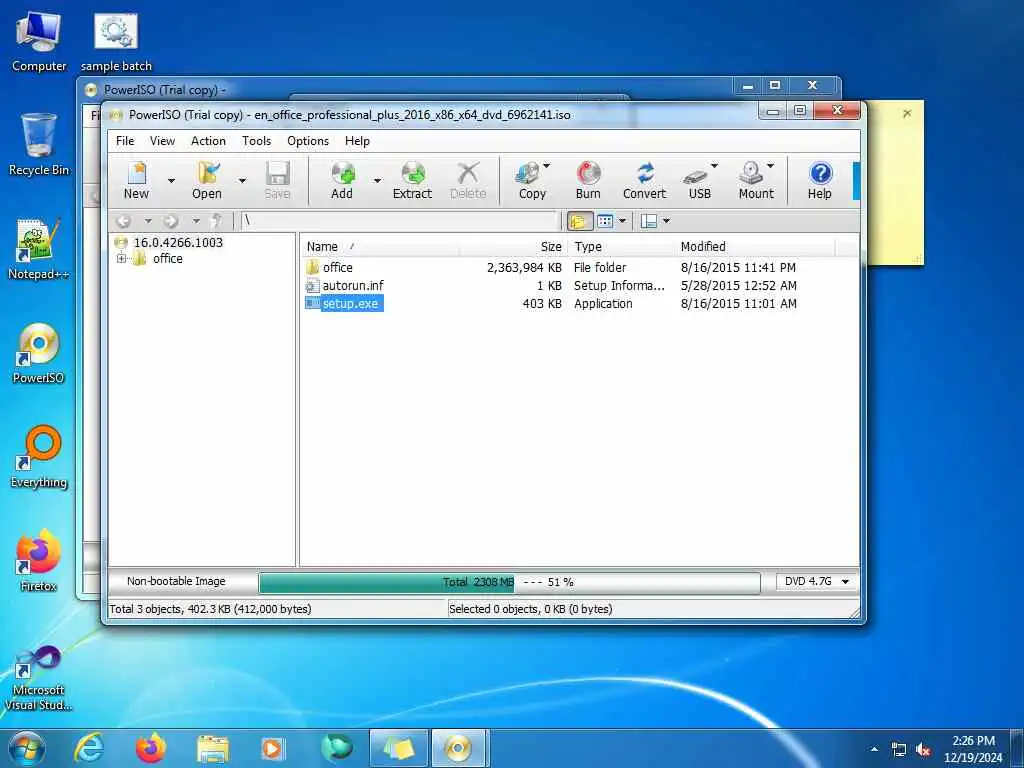Image resolution: width=1024 pixels, height=768 pixels.
Task: Open the sample batch desktop icon
Action: click(x=116, y=42)
